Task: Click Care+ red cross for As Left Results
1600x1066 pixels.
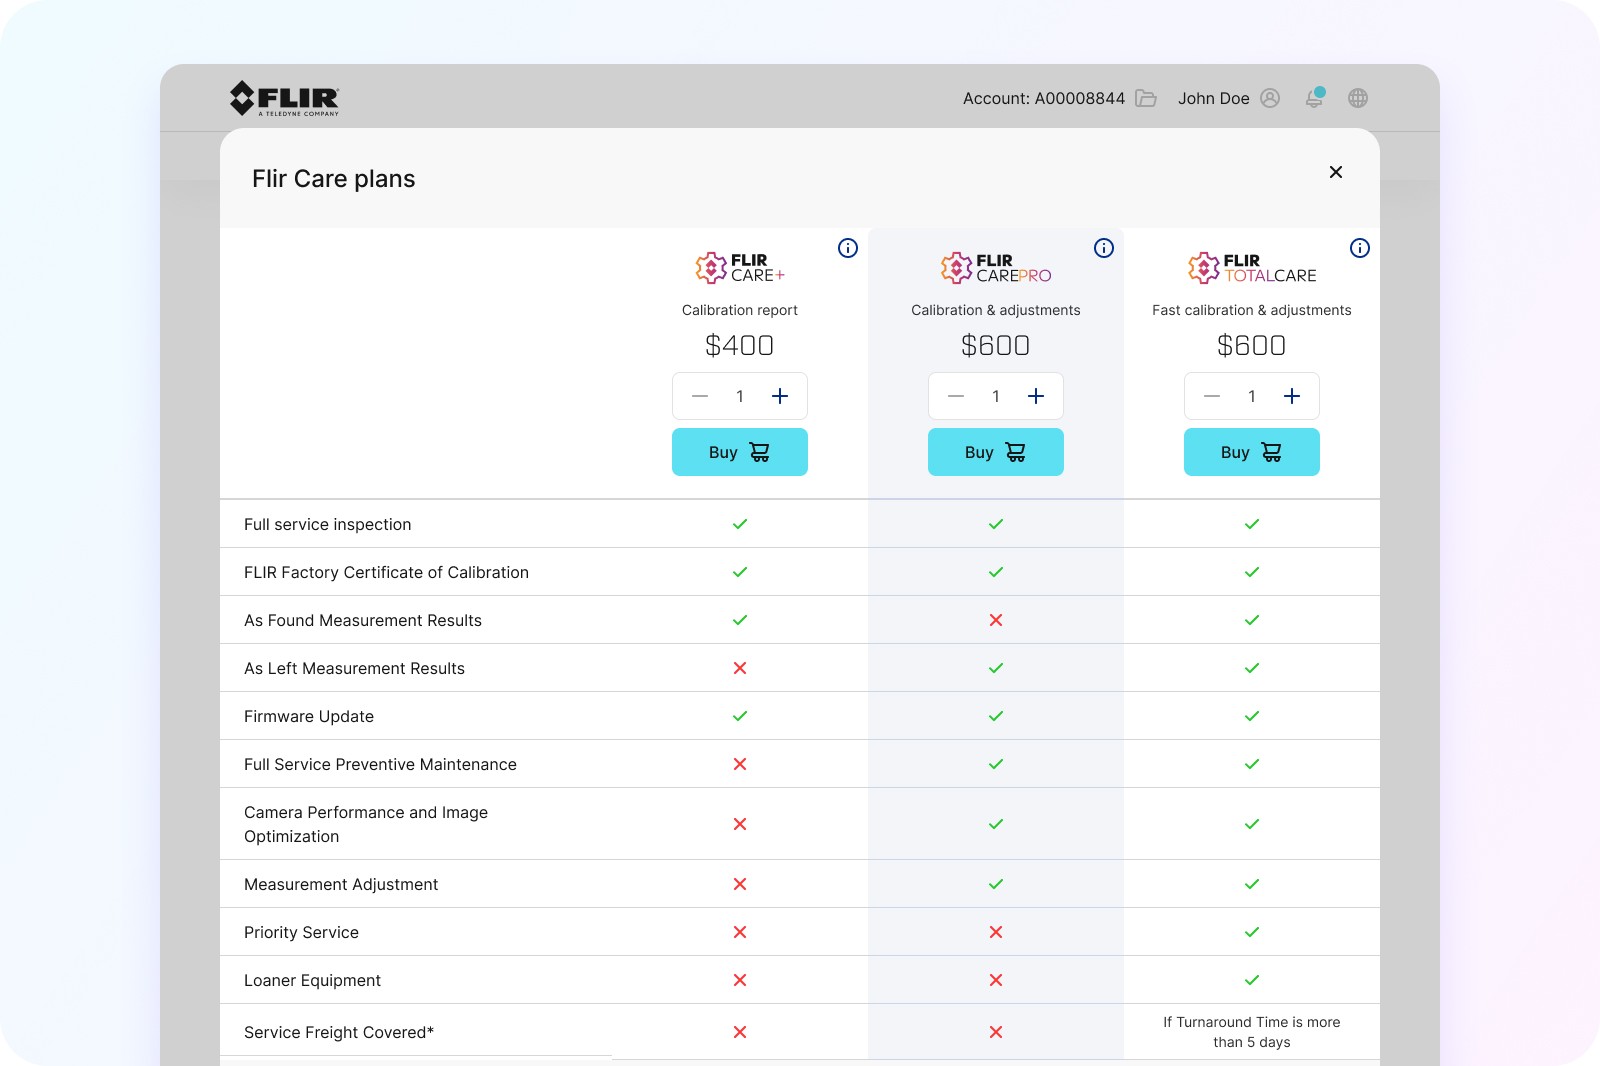Action: tap(740, 668)
